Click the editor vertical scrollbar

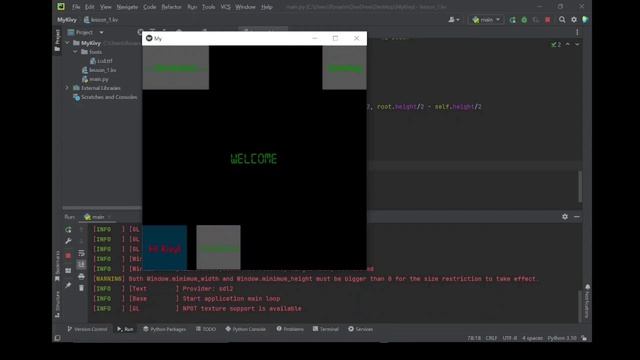point(580,186)
